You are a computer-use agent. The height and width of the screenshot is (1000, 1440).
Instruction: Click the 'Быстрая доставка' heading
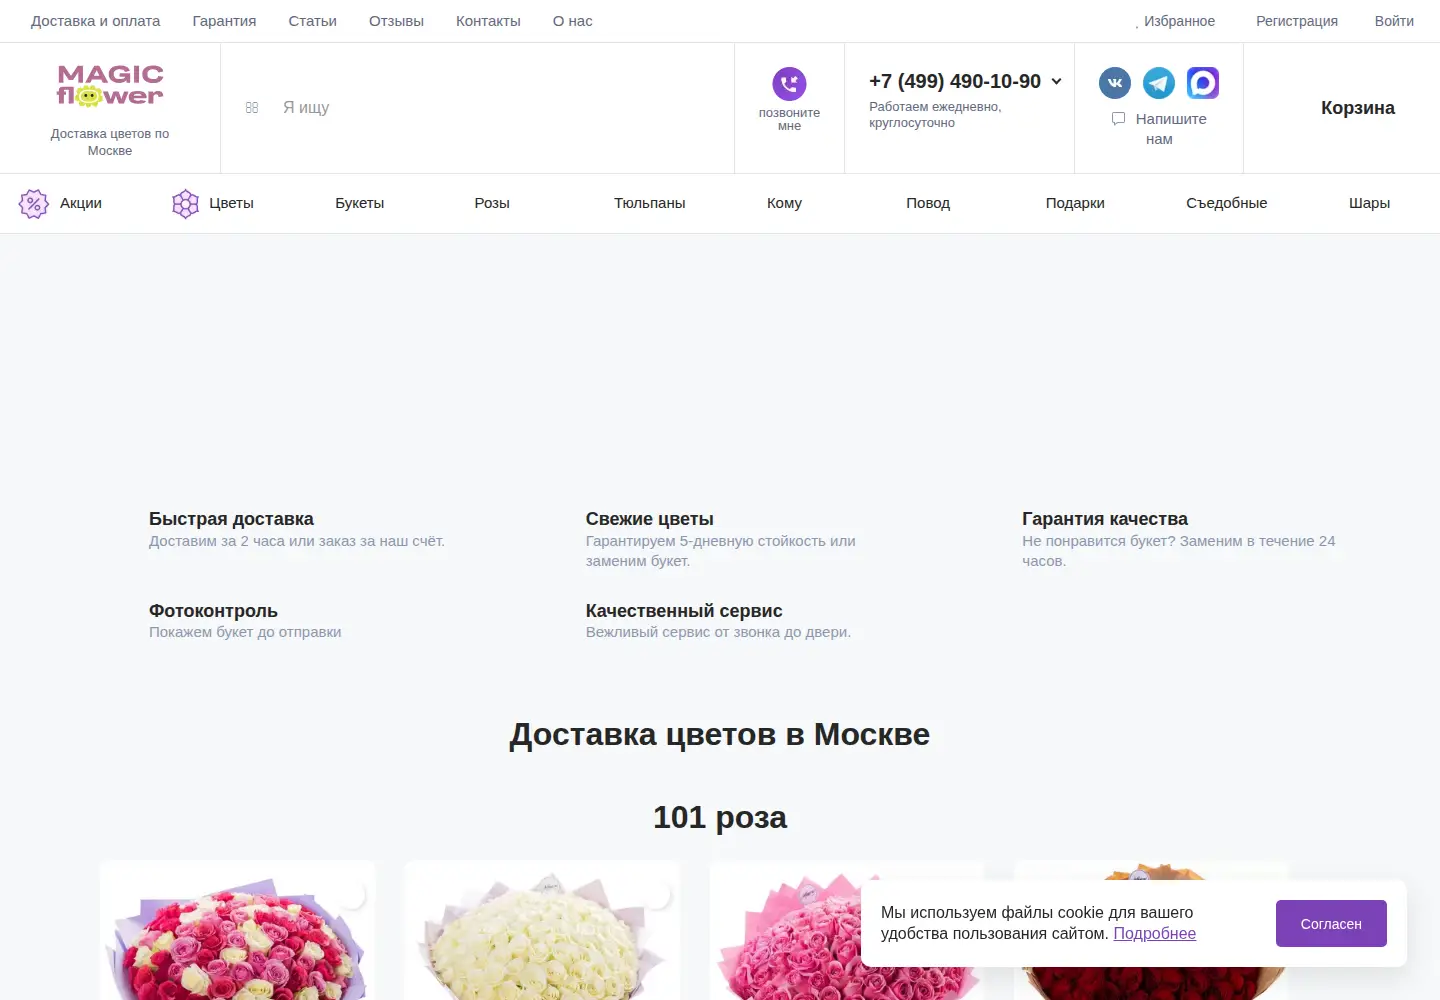click(231, 519)
